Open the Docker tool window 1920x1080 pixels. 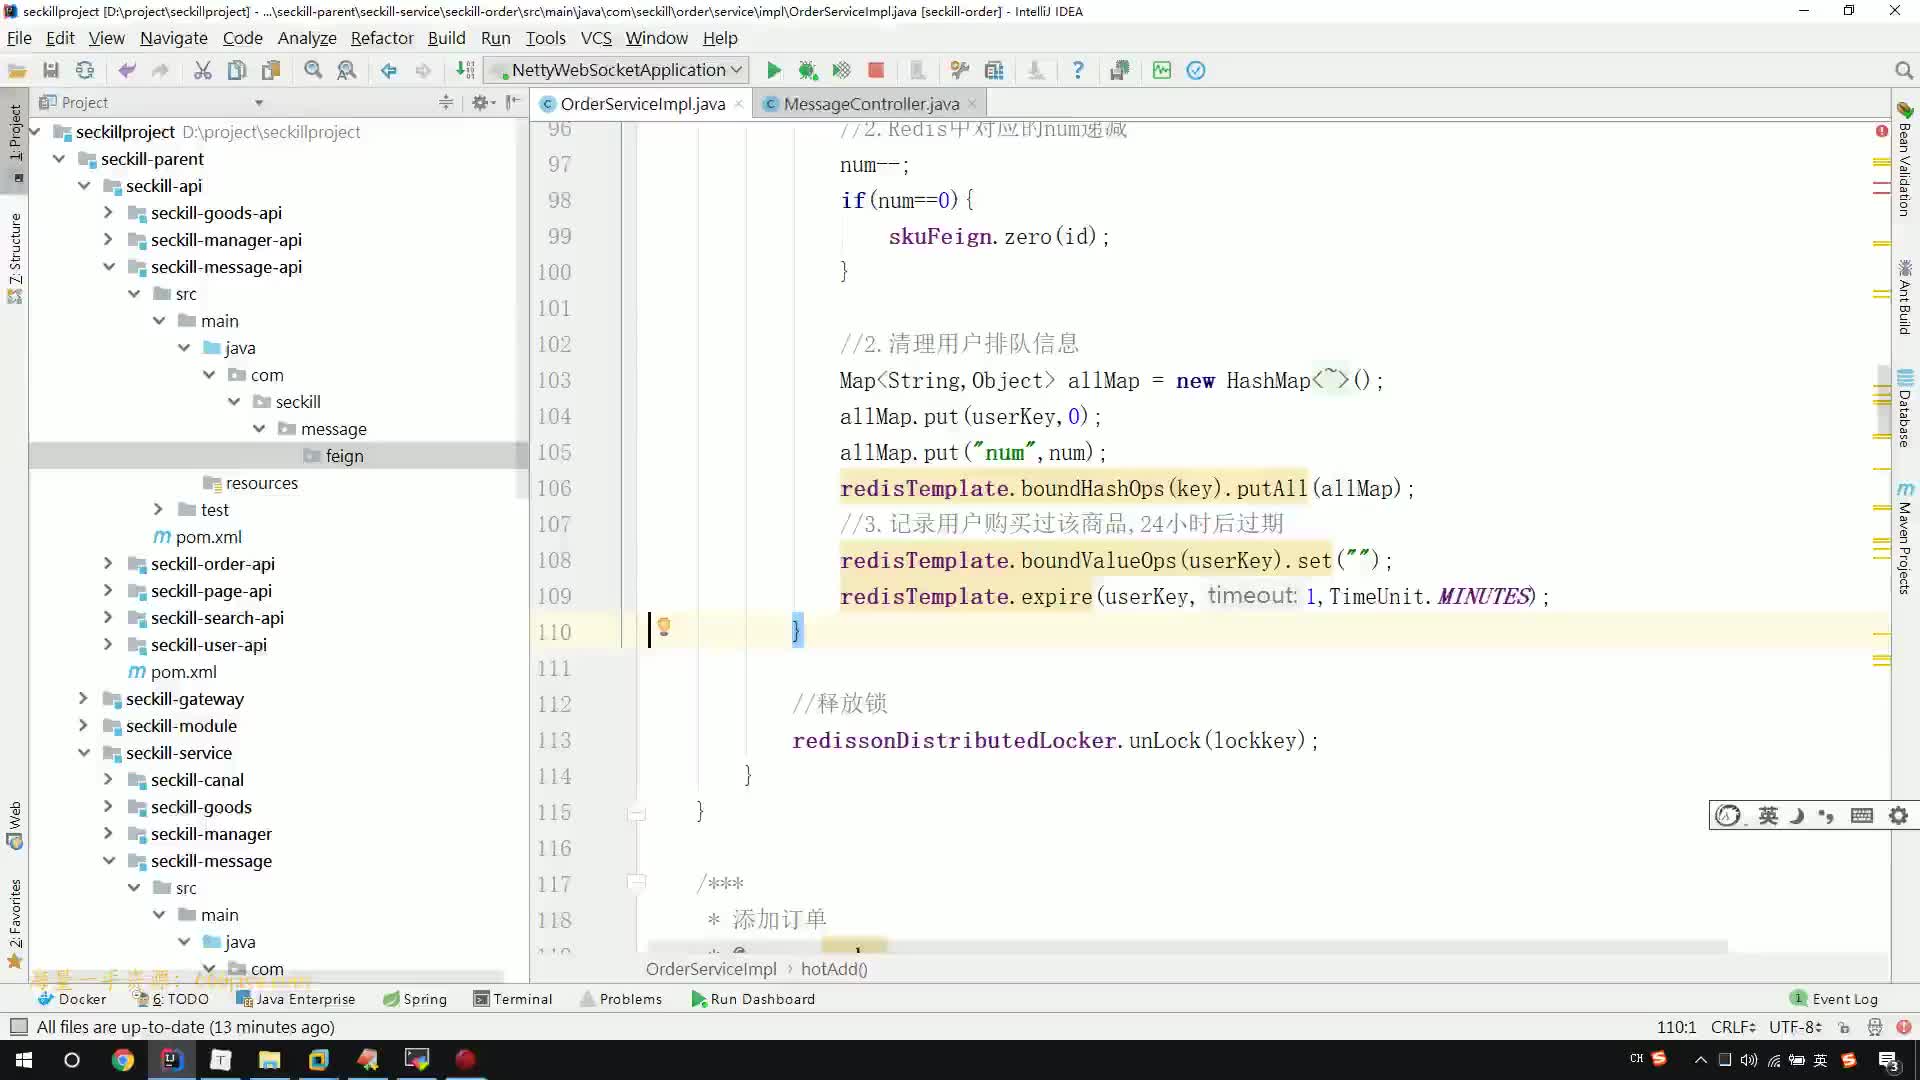tap(71, 999)
